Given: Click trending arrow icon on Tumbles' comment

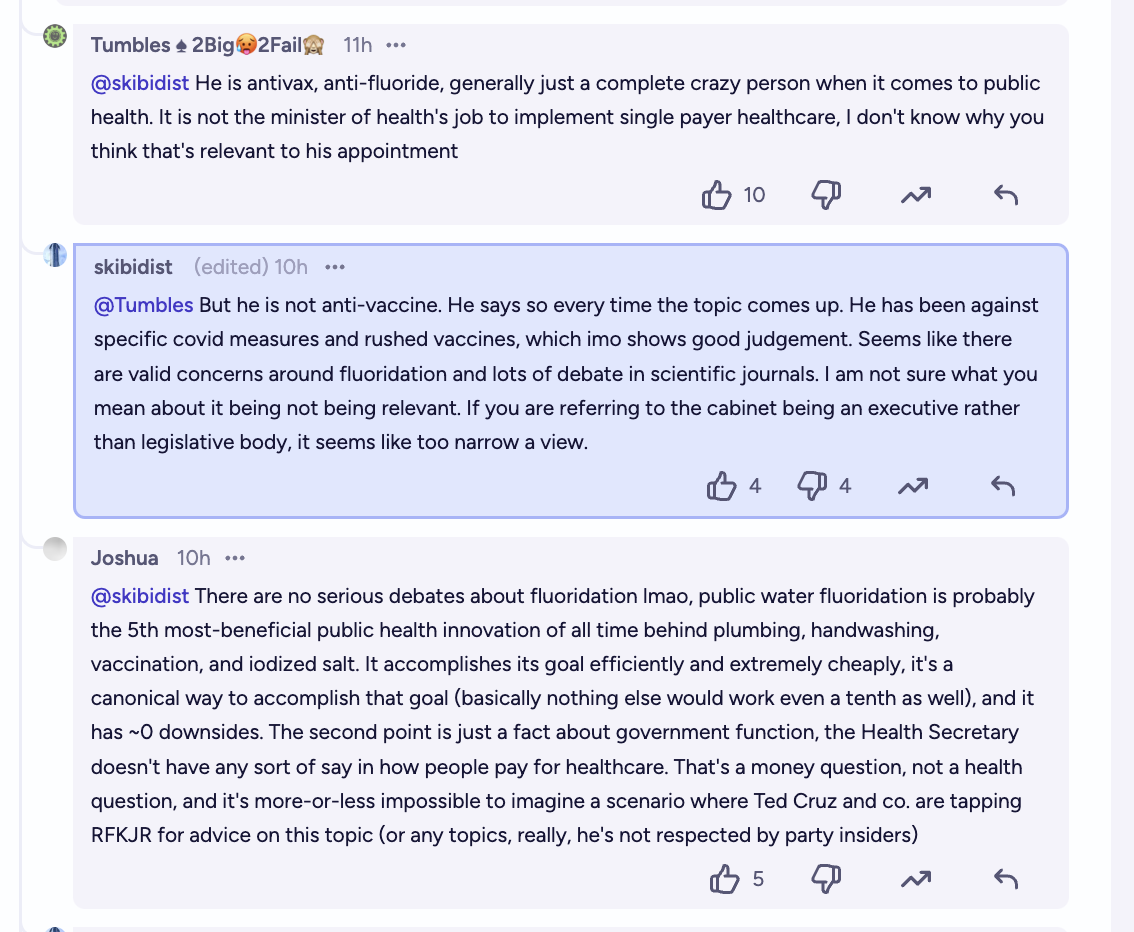Looking at the screenshot, I should pos(916,194).
